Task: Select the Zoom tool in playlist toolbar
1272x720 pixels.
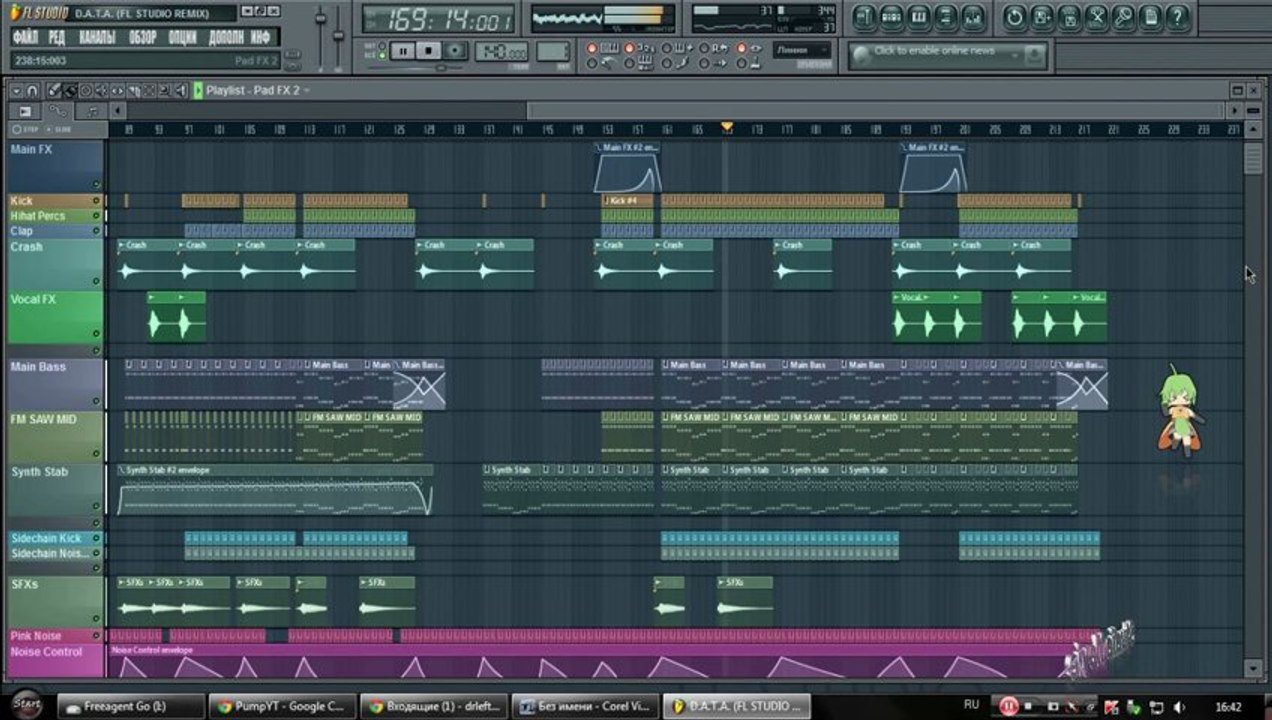Action: point(164,90)
